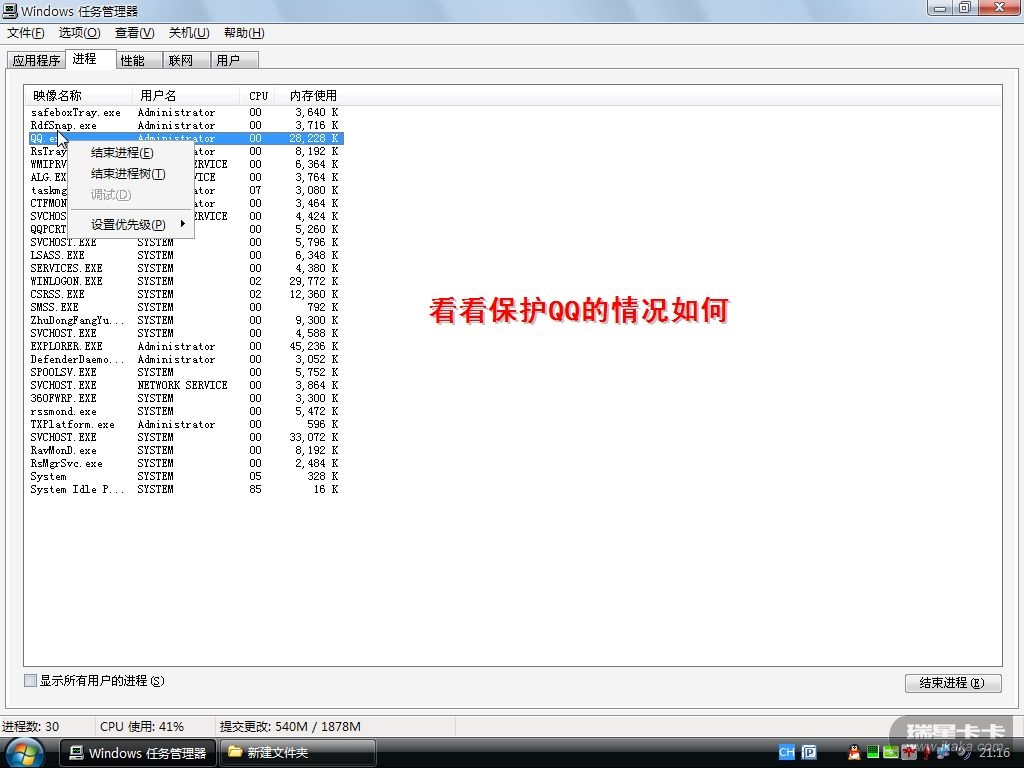Click the CH language indicator in taskbar
Screen dimensions: 1024x768
(x=787, y=752)
